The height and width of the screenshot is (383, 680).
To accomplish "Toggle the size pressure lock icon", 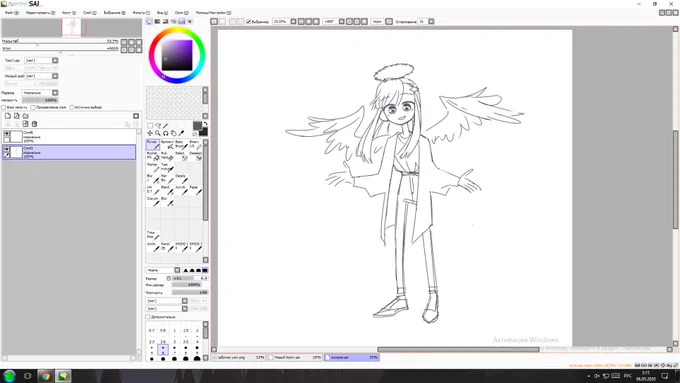I will pyautogui.click(x=169, y=278).
